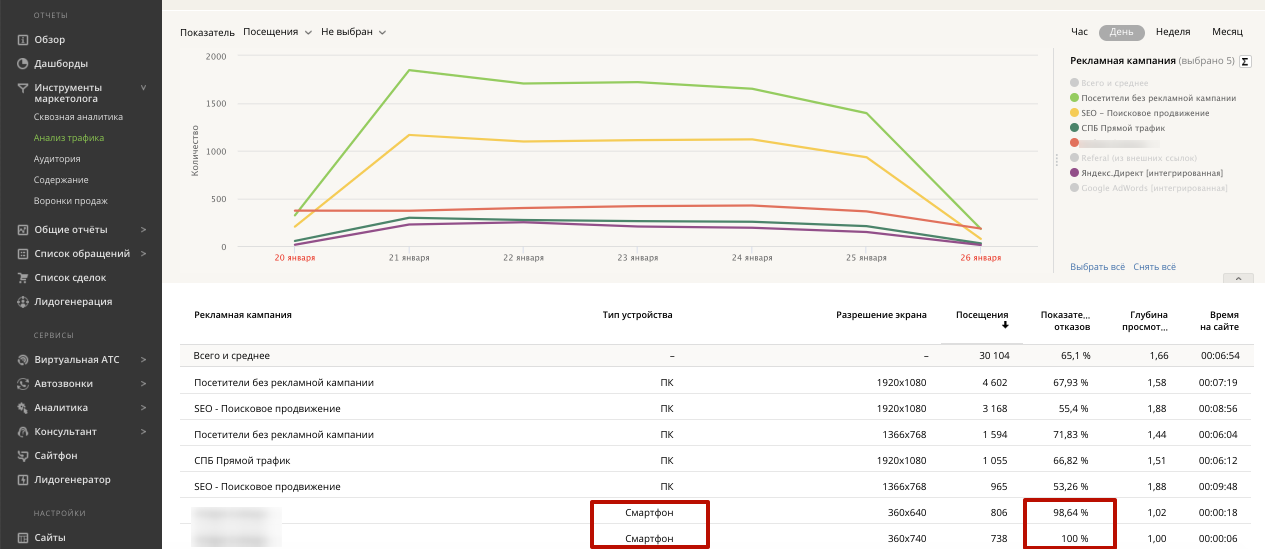
Task: Select the Инструменты маркетолога funnel icon
Action: point(22,88)
